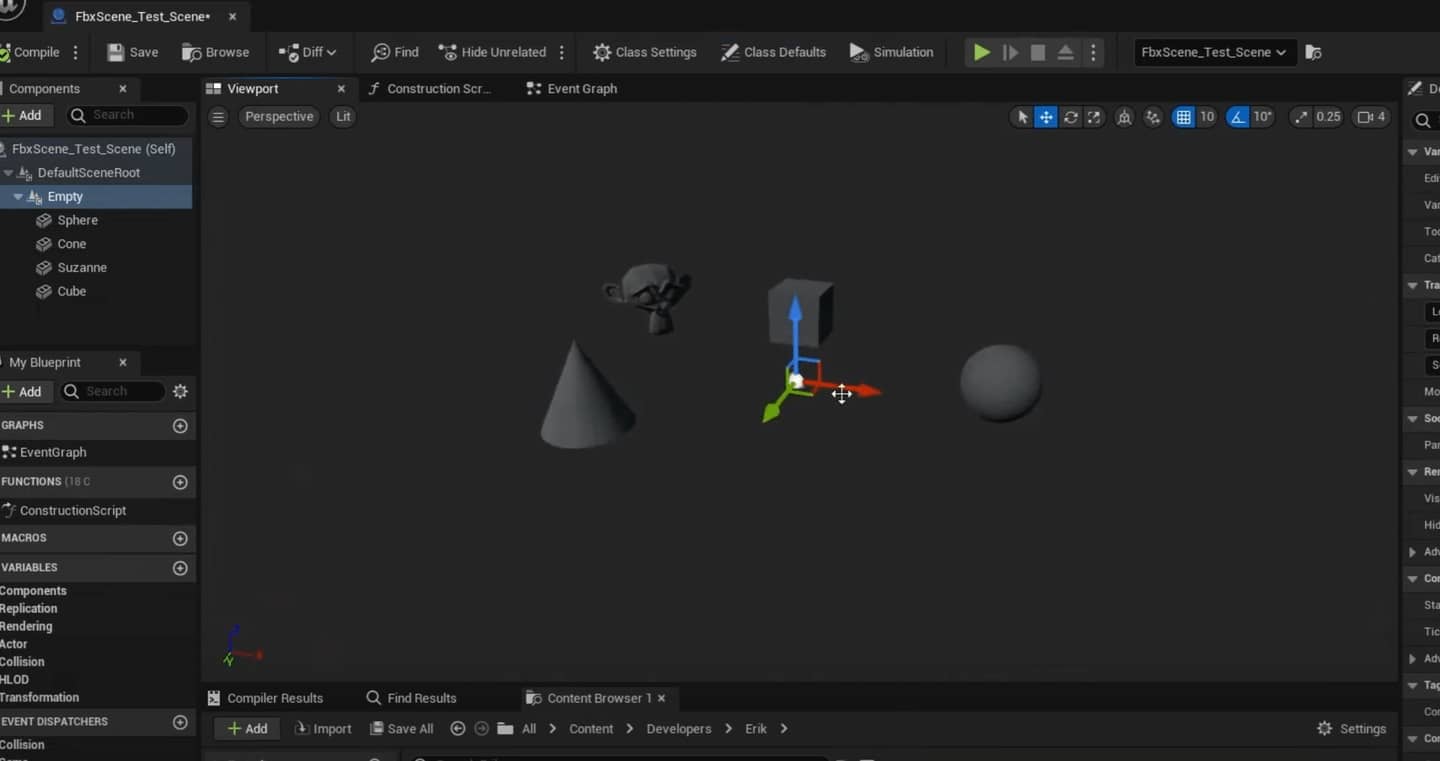Click the green Play simulation button
Image resolution: width=1440 pixels, height=761 pixels.
tap(982, 52)
